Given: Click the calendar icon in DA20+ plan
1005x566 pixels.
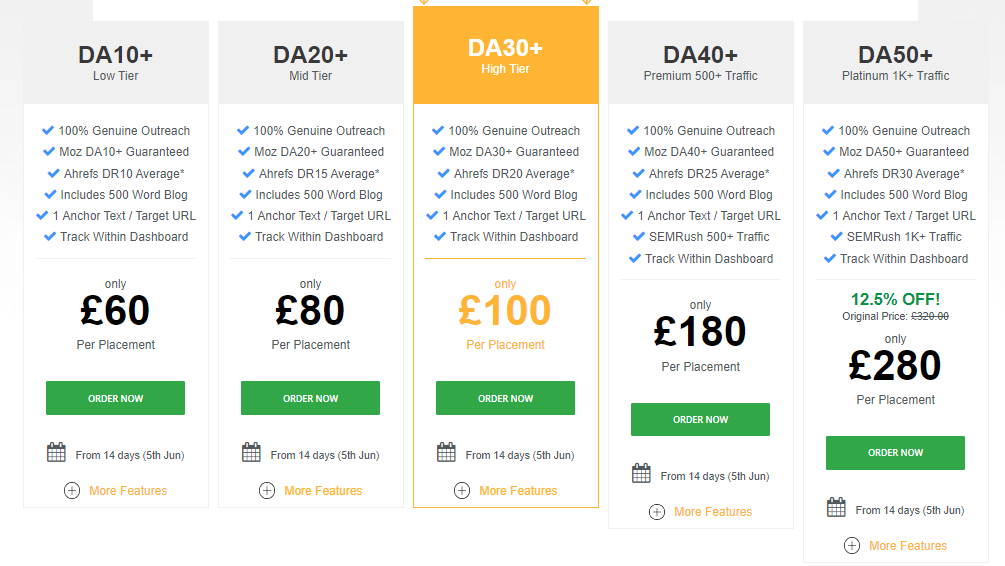Looking at the screenshot, I should pyautogui.click(x=251, y=452).
